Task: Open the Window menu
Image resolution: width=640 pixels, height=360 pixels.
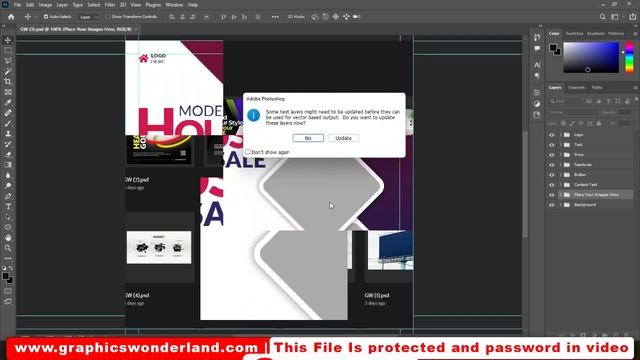Action: [x=174, y=5]
